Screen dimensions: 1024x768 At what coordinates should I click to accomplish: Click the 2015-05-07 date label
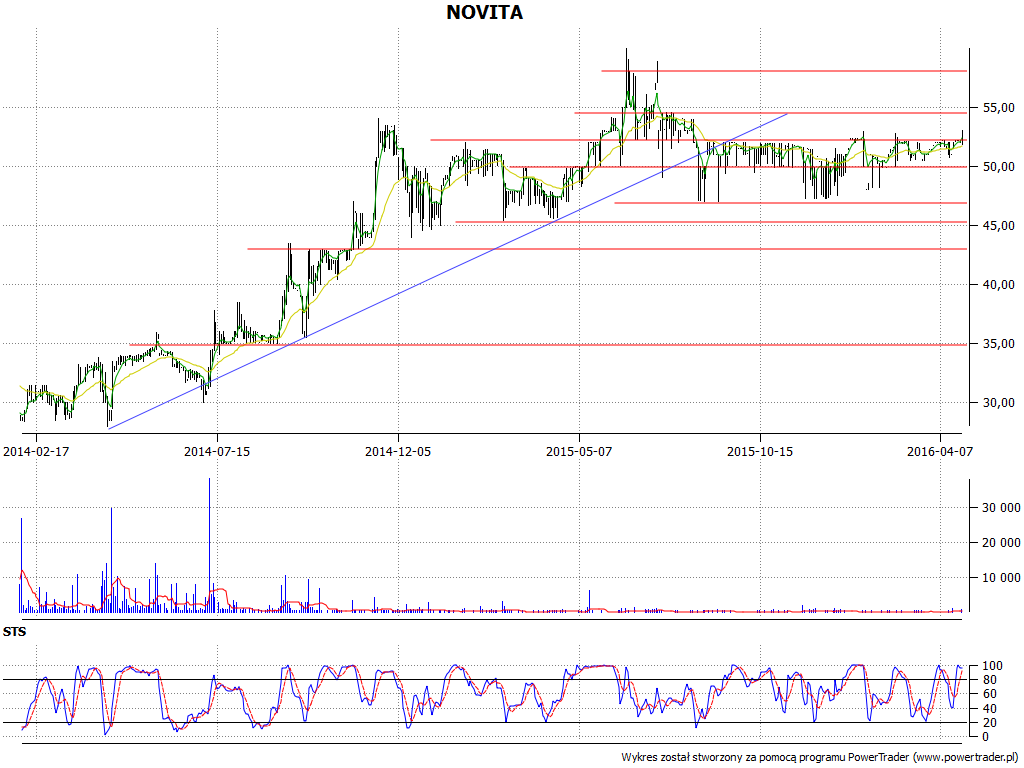[579, 451]
